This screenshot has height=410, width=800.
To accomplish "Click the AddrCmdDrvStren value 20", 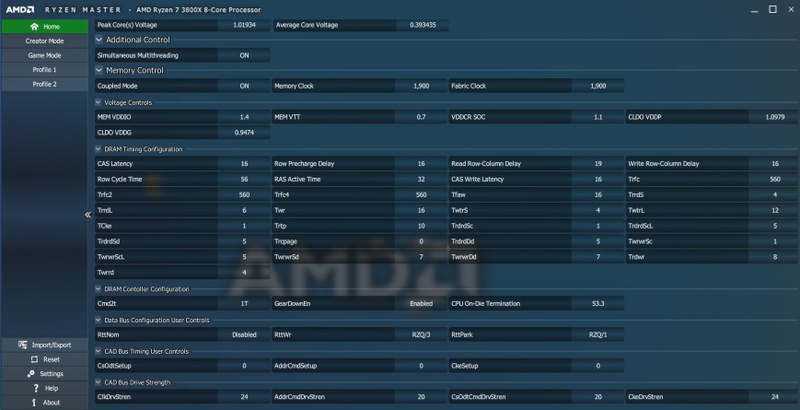I will pyautogui.click(x=421, y=397).
